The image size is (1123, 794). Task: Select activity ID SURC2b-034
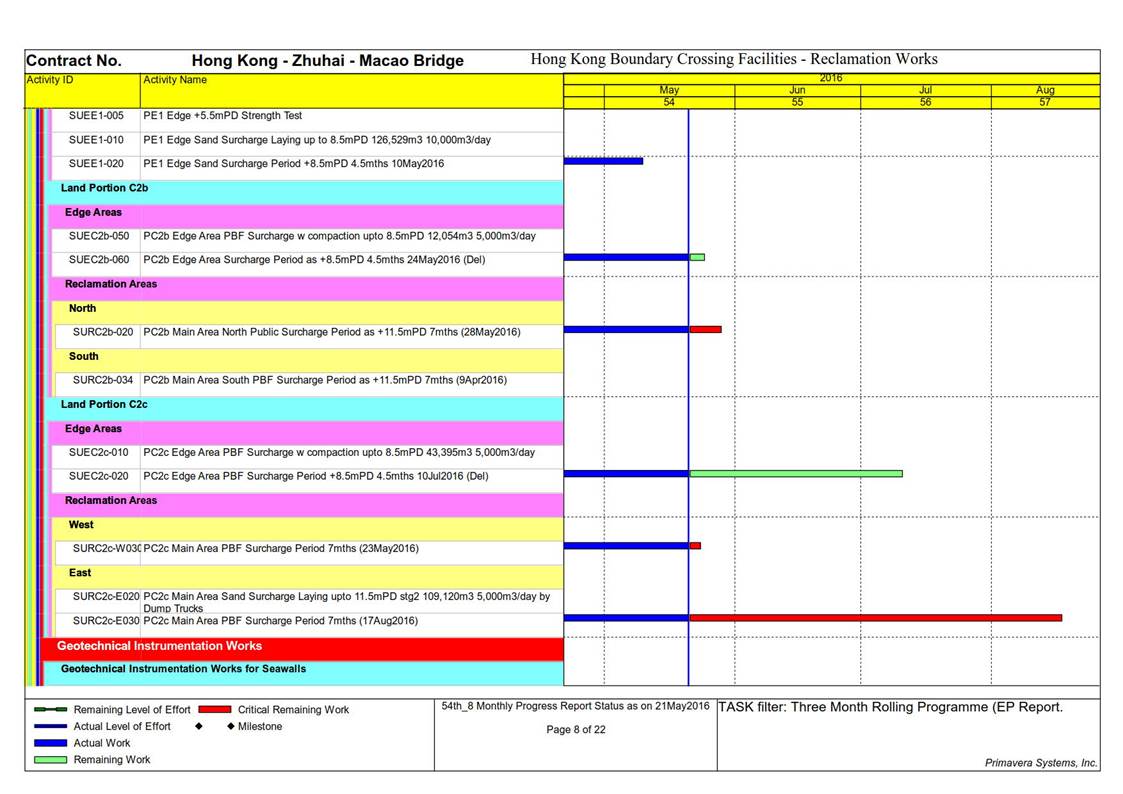coord(103,379)
